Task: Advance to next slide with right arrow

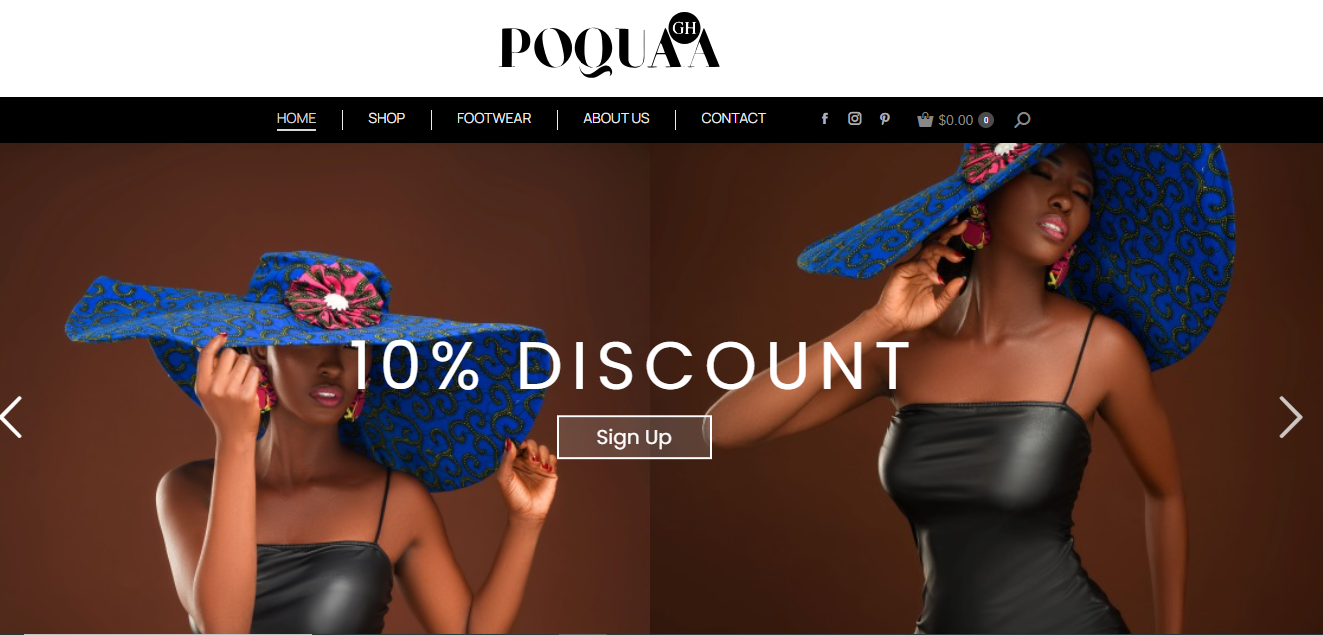Action: pos(1290,417)
